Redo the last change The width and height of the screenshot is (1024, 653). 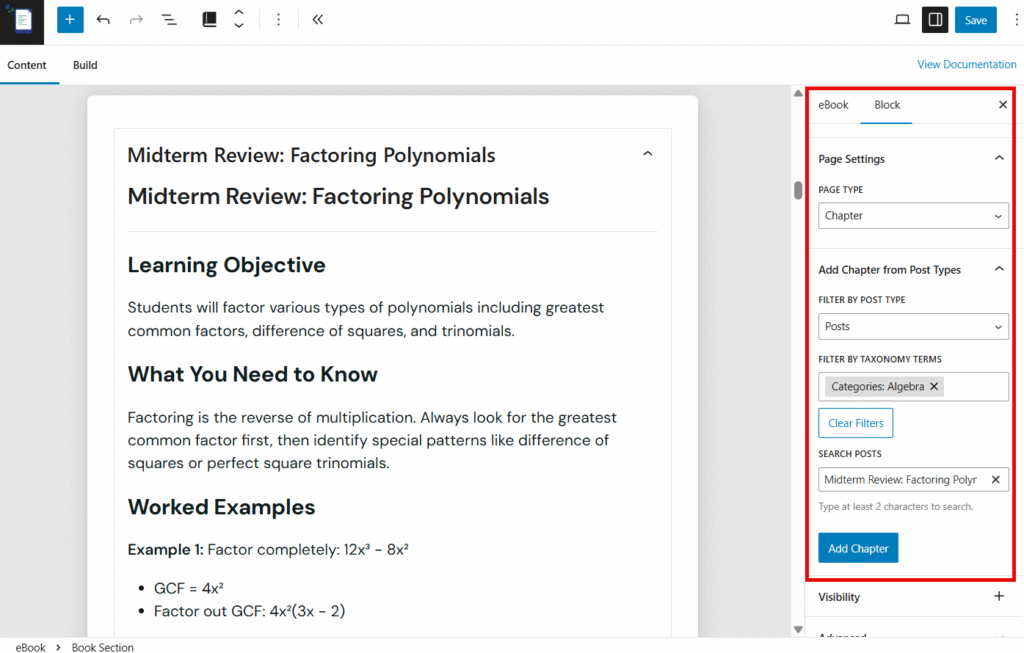(x=137, y=19)
